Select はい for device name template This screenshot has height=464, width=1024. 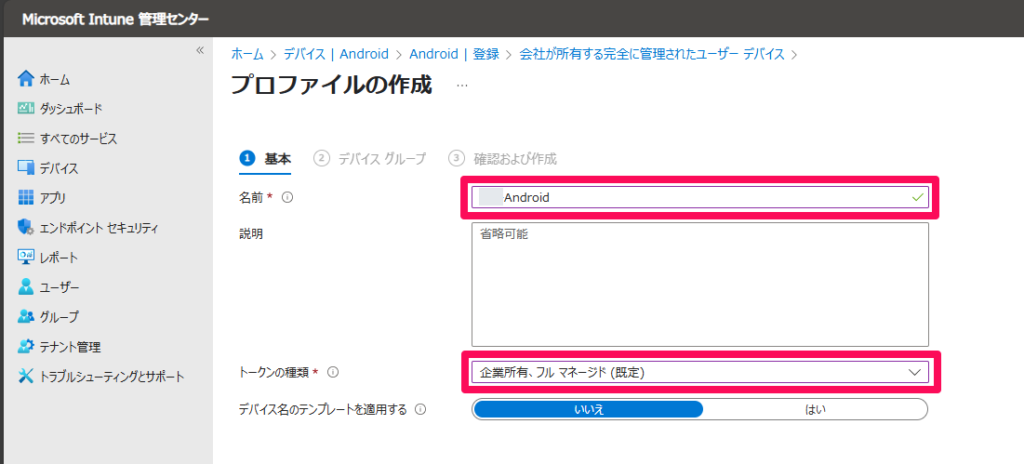[x=815, y=409]
